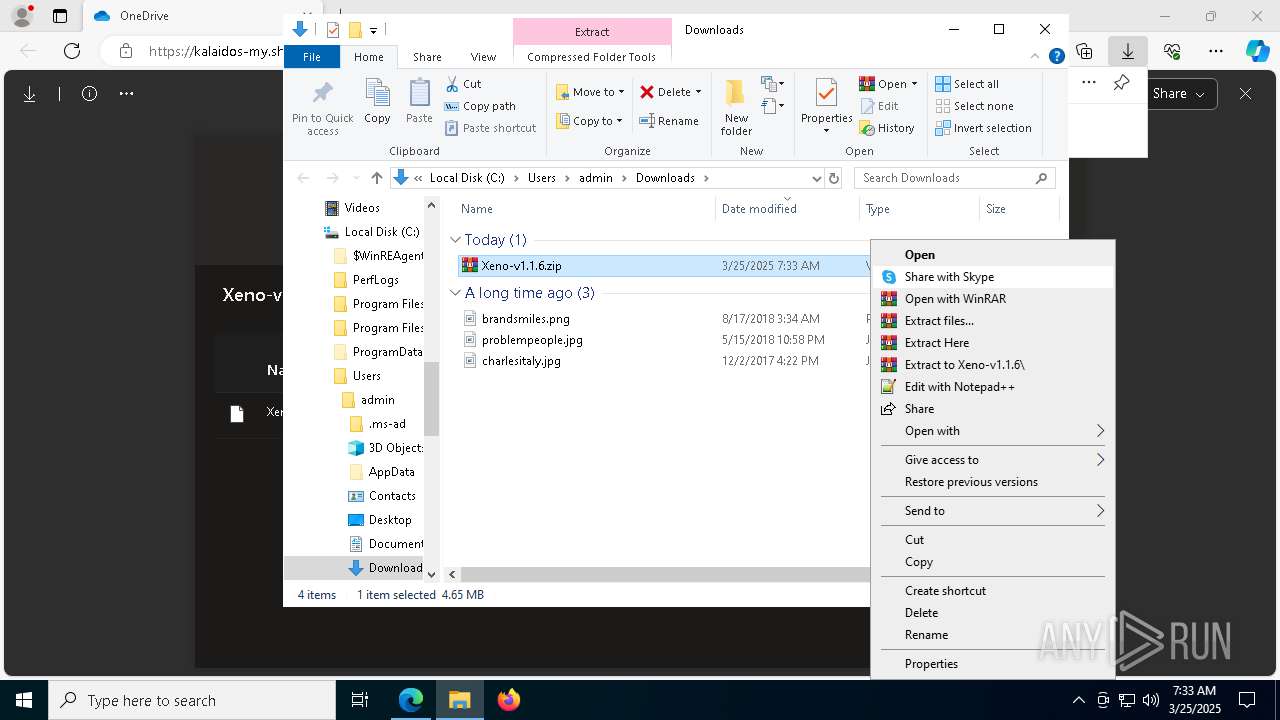Screen dimensions: 1280x720
Task: Switch to the Share ribbon tab
Action: point(427,57)
